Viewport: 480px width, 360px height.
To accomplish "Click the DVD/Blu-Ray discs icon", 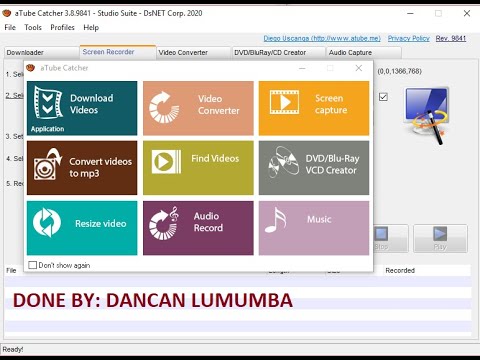I will point(284,162).
